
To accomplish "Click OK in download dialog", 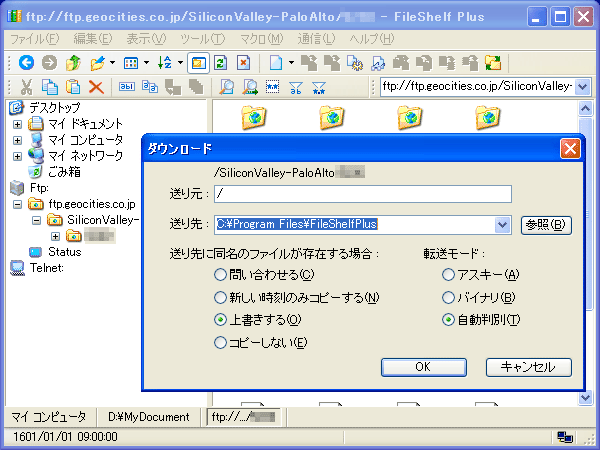I will pyautogui.click(x=424, y=367).
